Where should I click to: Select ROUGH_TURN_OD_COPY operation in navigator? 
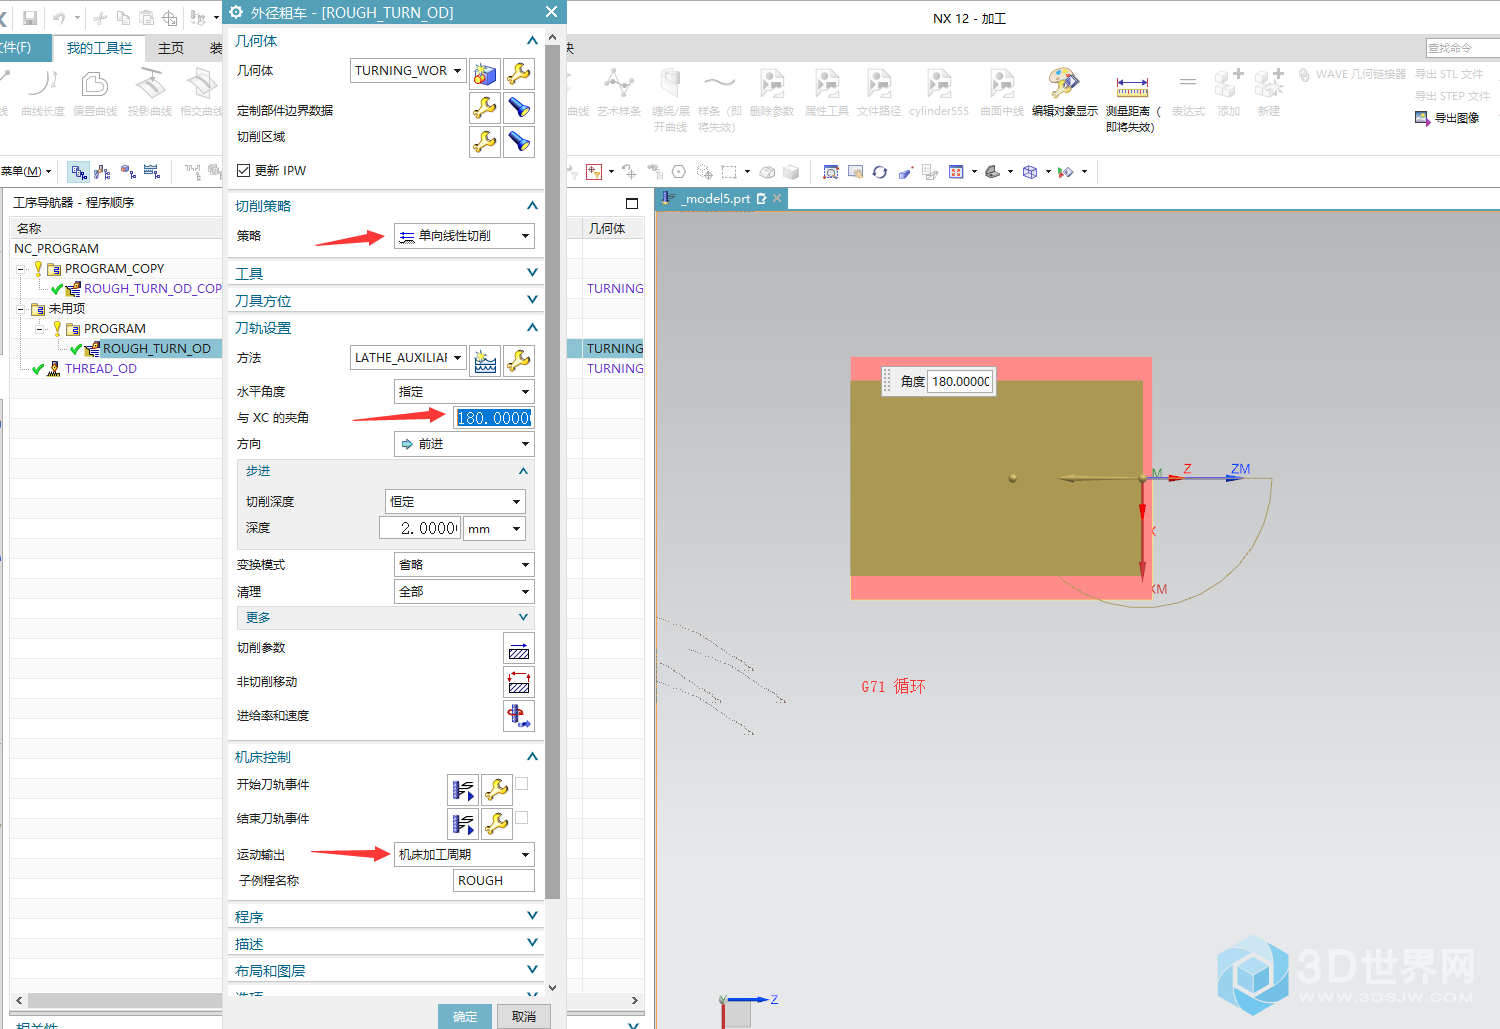[x=153, y=289]
